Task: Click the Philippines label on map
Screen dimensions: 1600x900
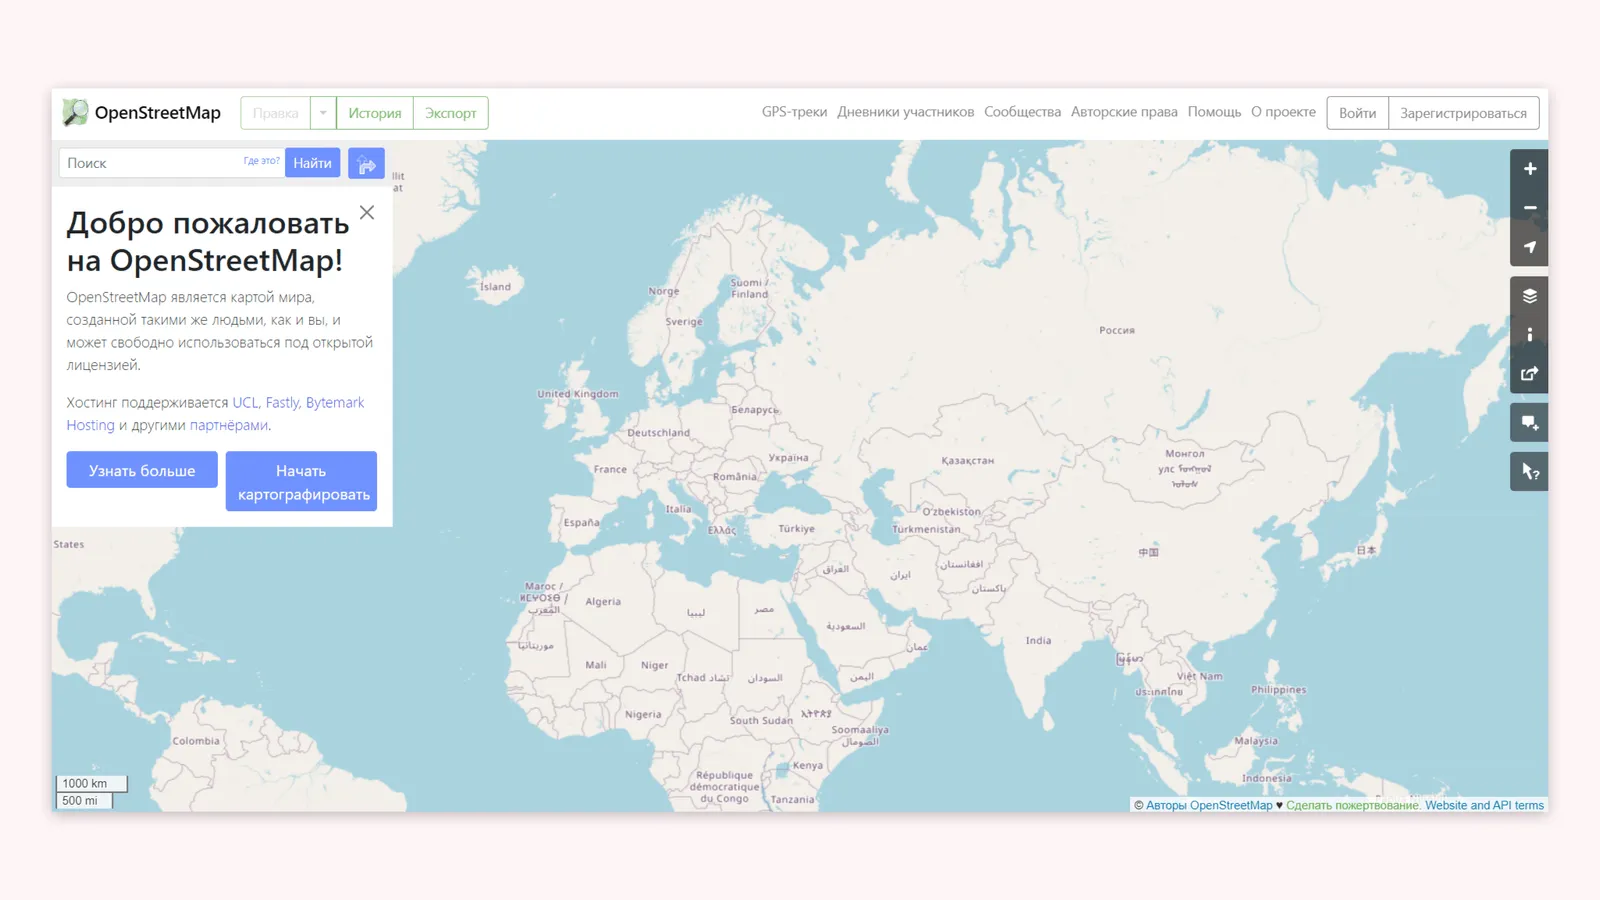Action: [1278, 690]
